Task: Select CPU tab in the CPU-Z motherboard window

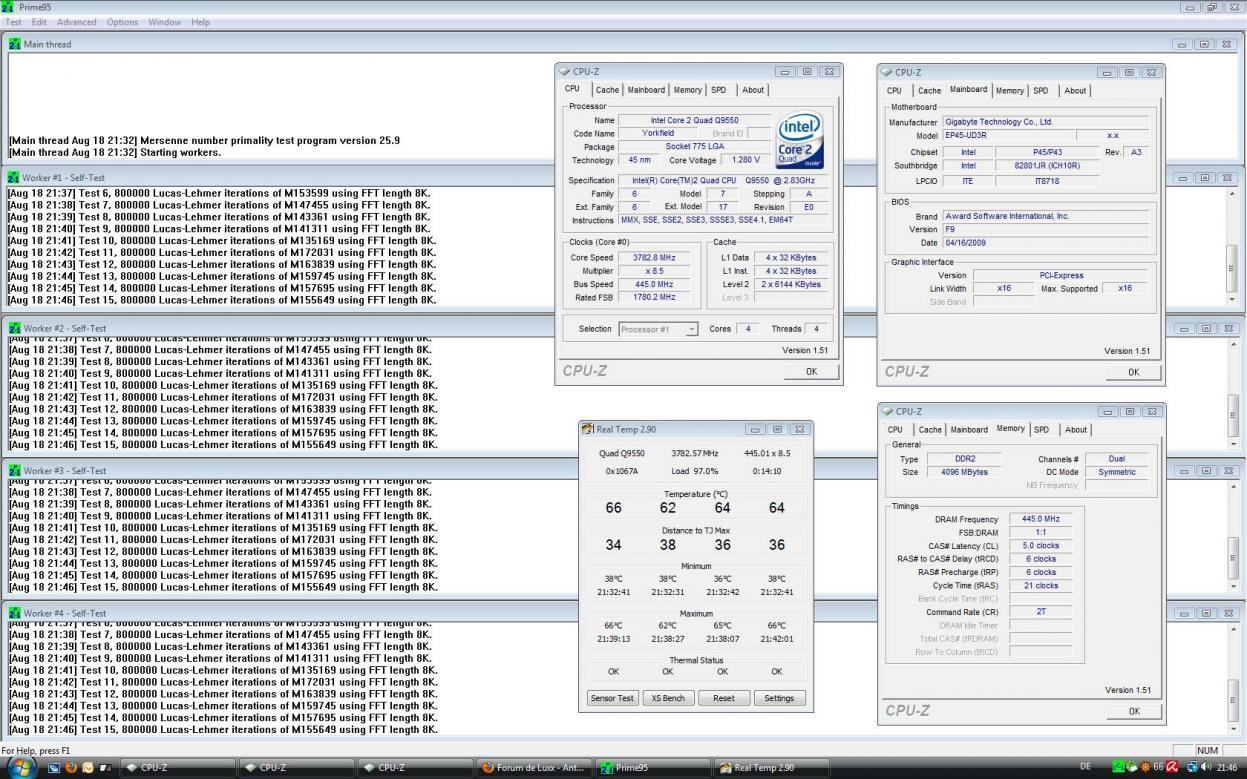Action: pos(894,90)
